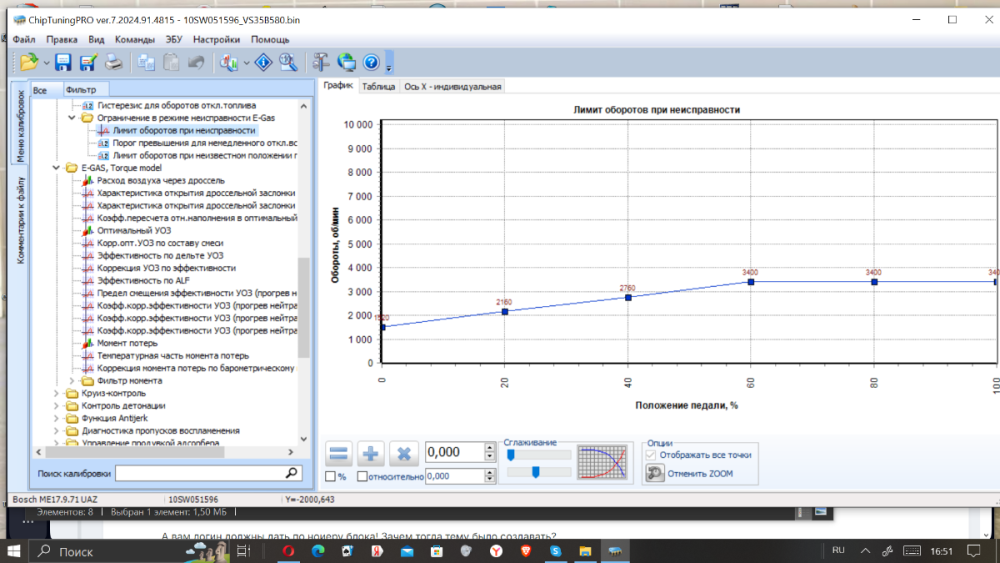Viewport: 1000px width, 563px height.
Task: Save the file with the floppy disk icon
Action: (63, 63)
